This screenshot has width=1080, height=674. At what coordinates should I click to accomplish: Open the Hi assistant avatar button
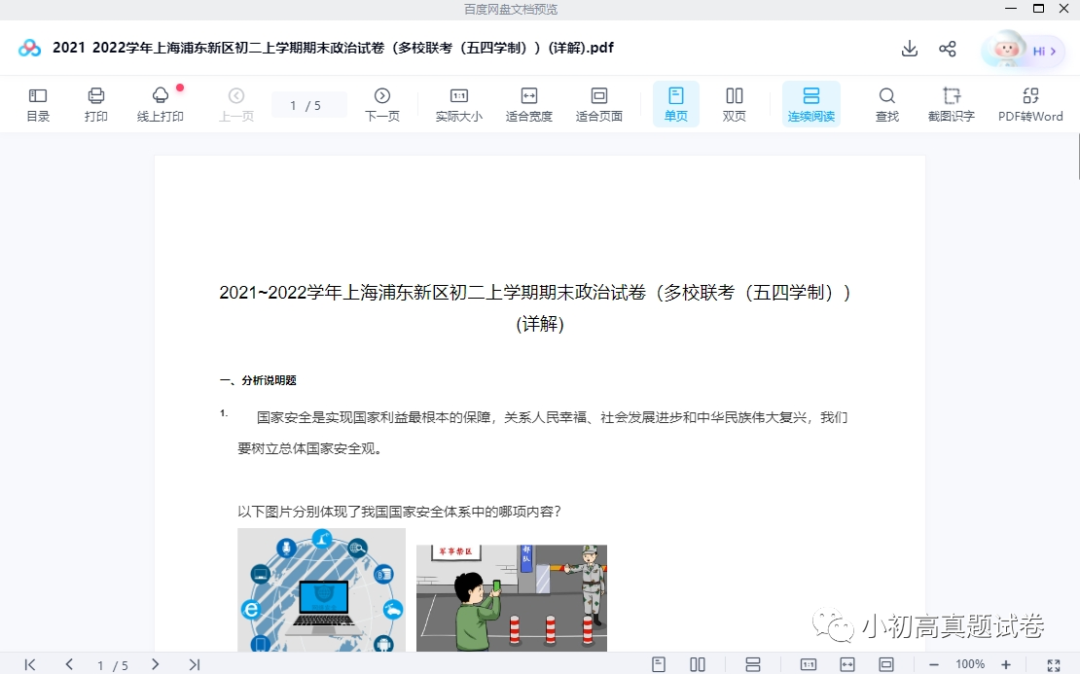click(x=1023, y=50)
